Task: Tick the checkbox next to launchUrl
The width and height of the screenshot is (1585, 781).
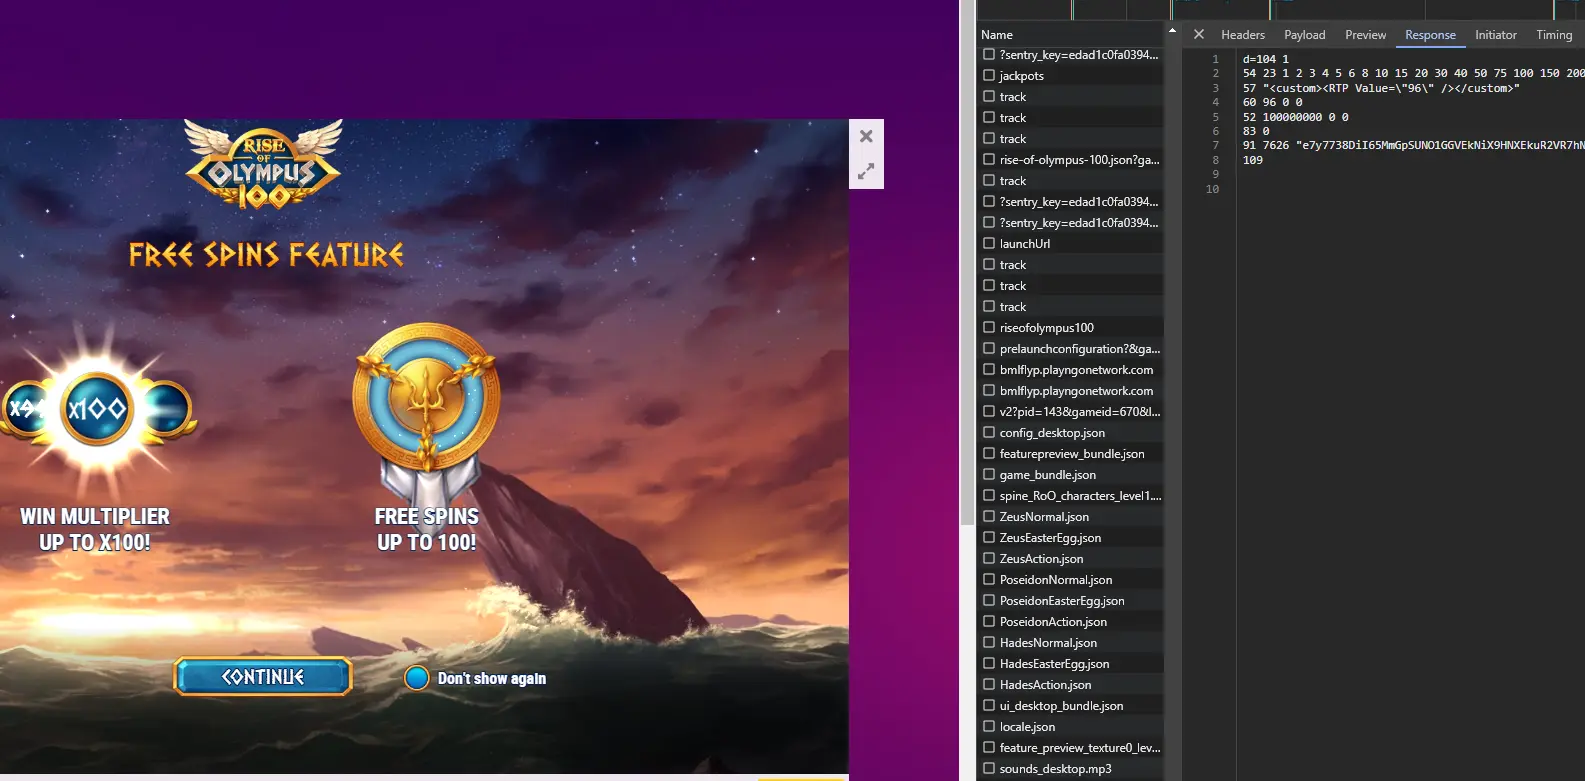Action: point(989,243)
